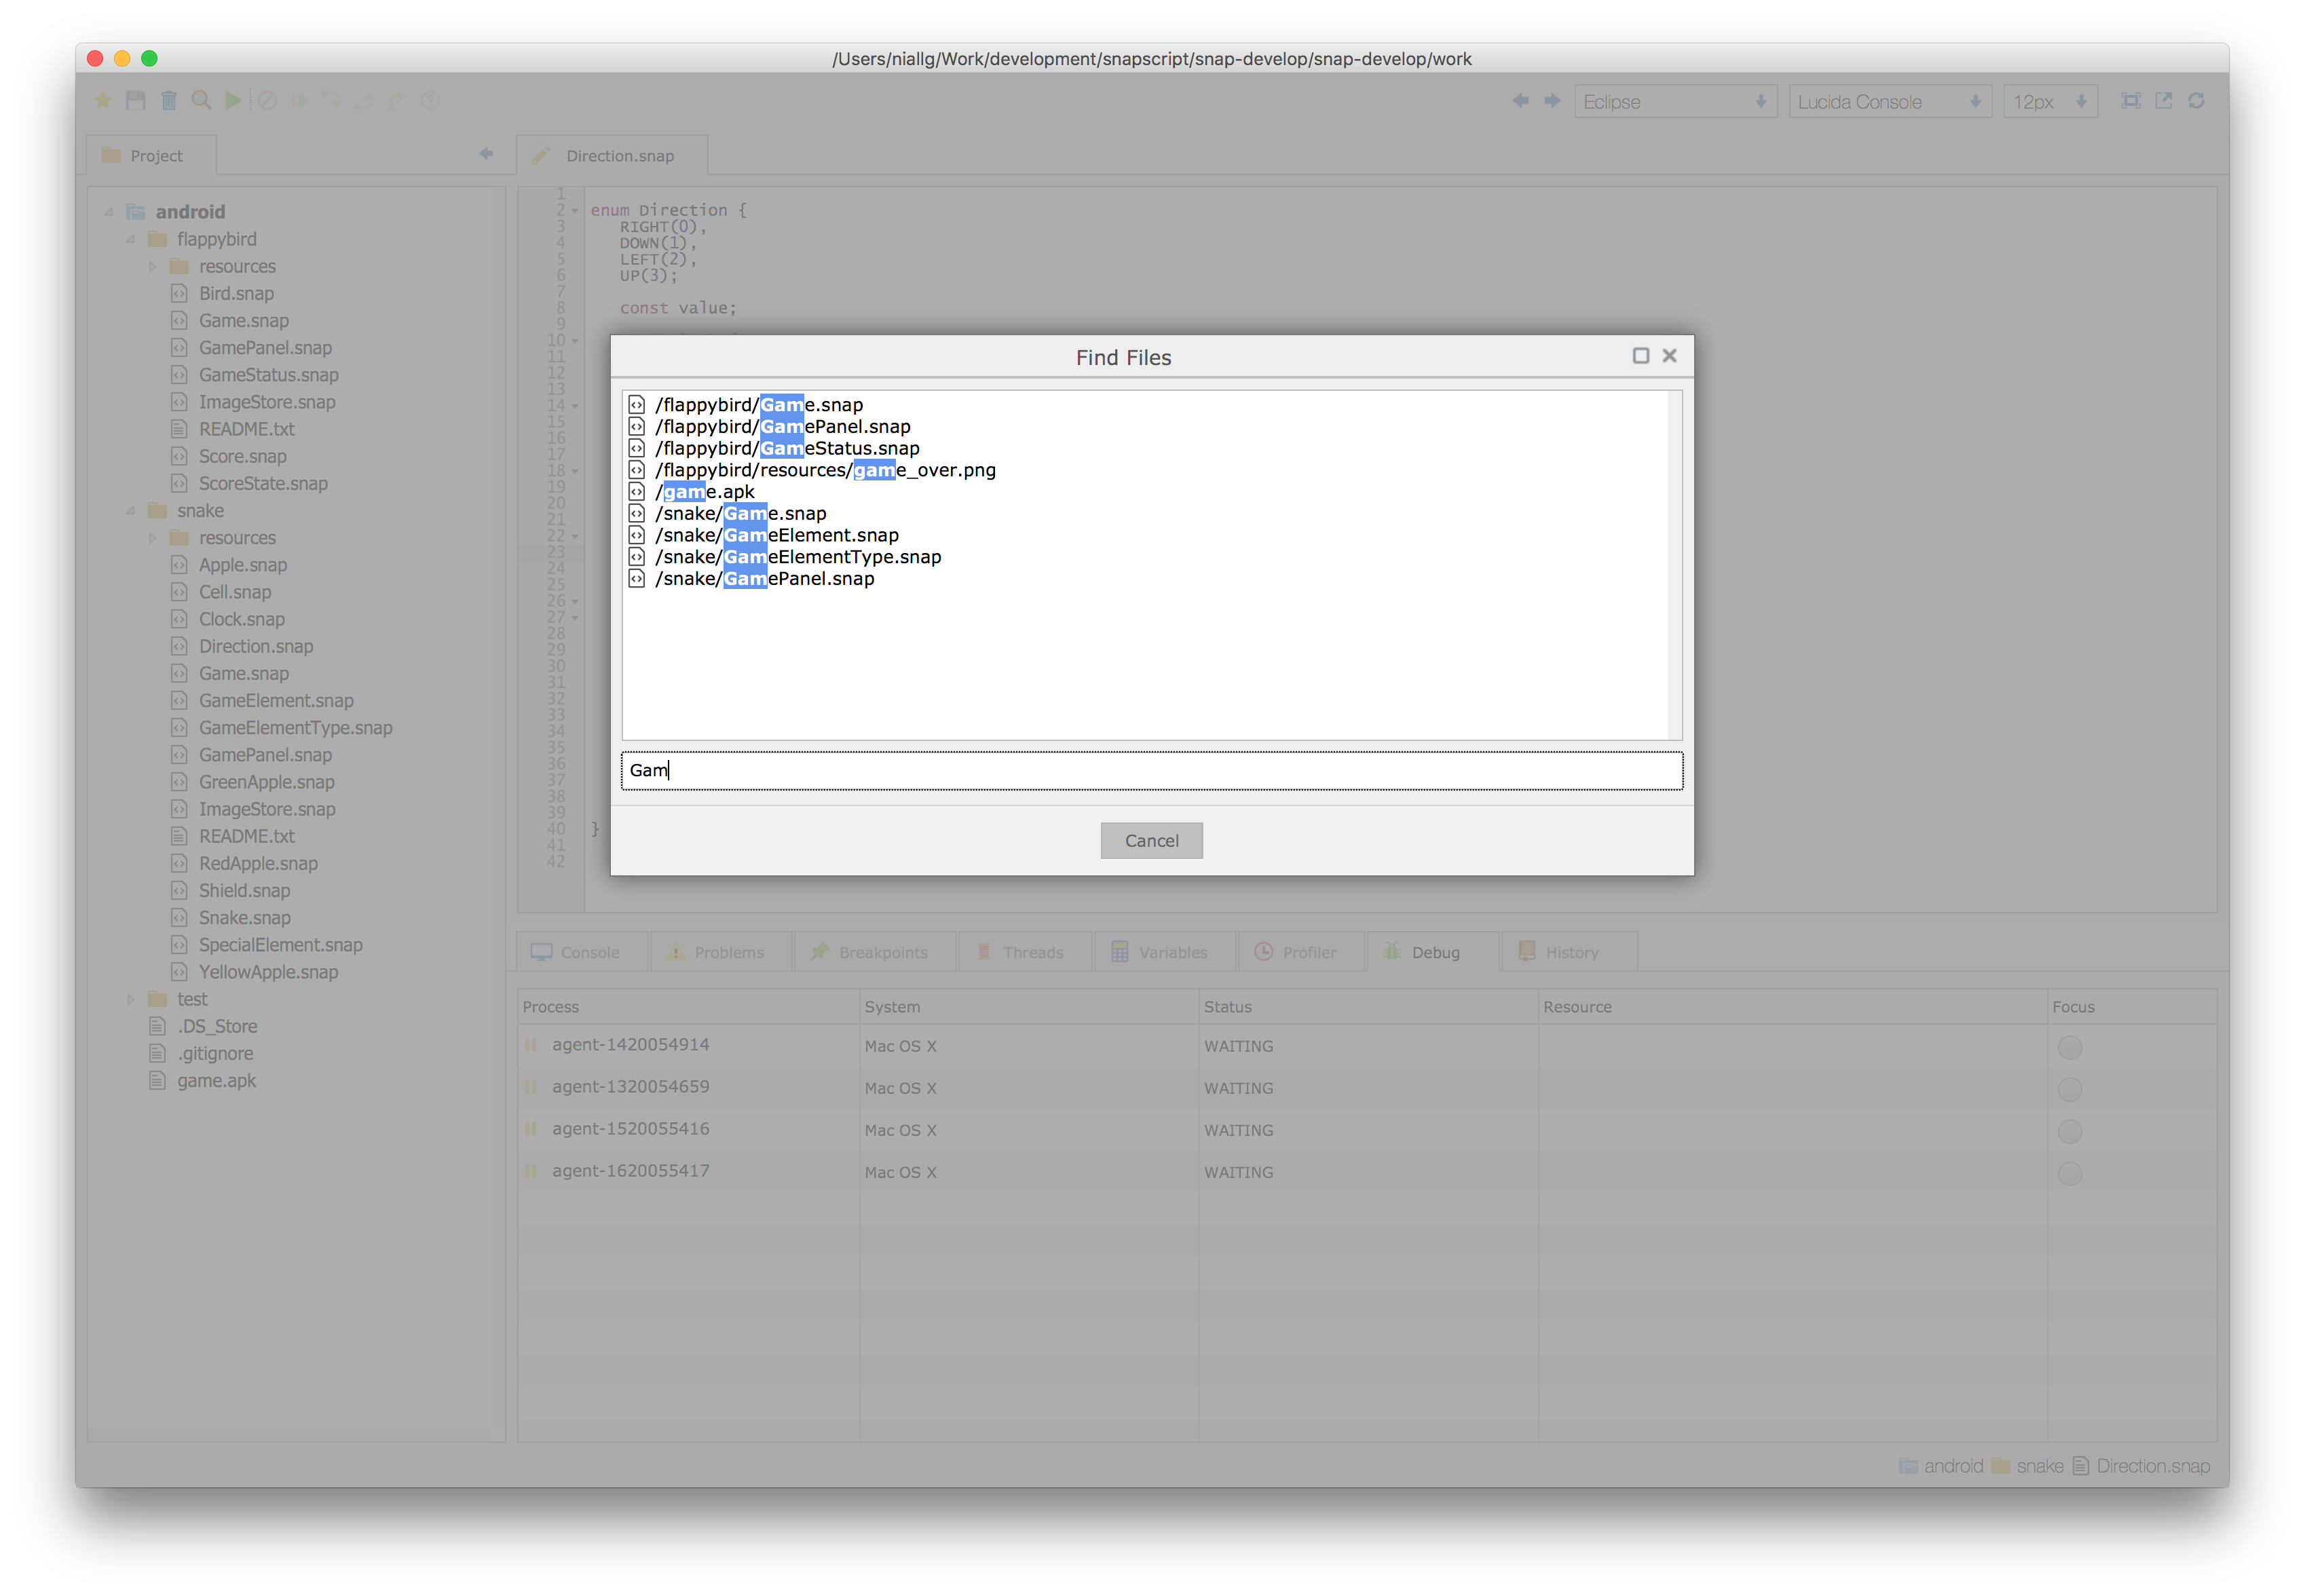This screenshot has width=2305, height=1596.
Task: Click the full screen editor icon
Action: [x=2131, y=101]
